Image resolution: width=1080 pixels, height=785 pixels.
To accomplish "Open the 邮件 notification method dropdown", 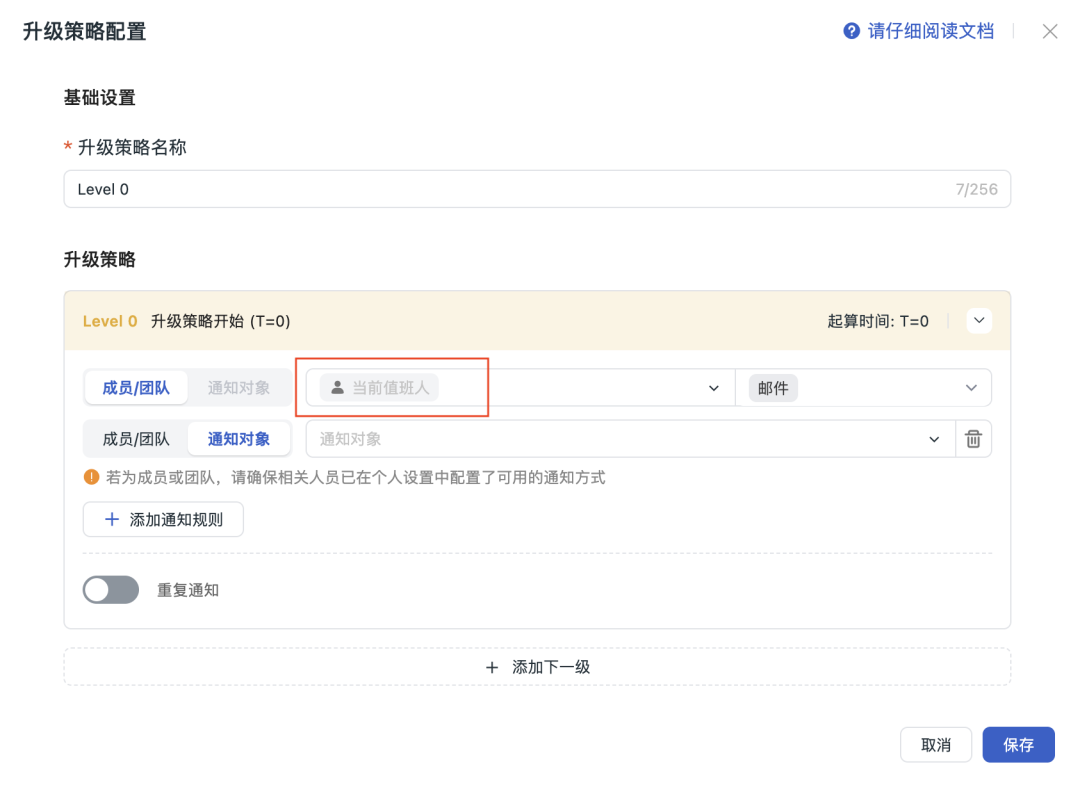I will tap(864, 388).
